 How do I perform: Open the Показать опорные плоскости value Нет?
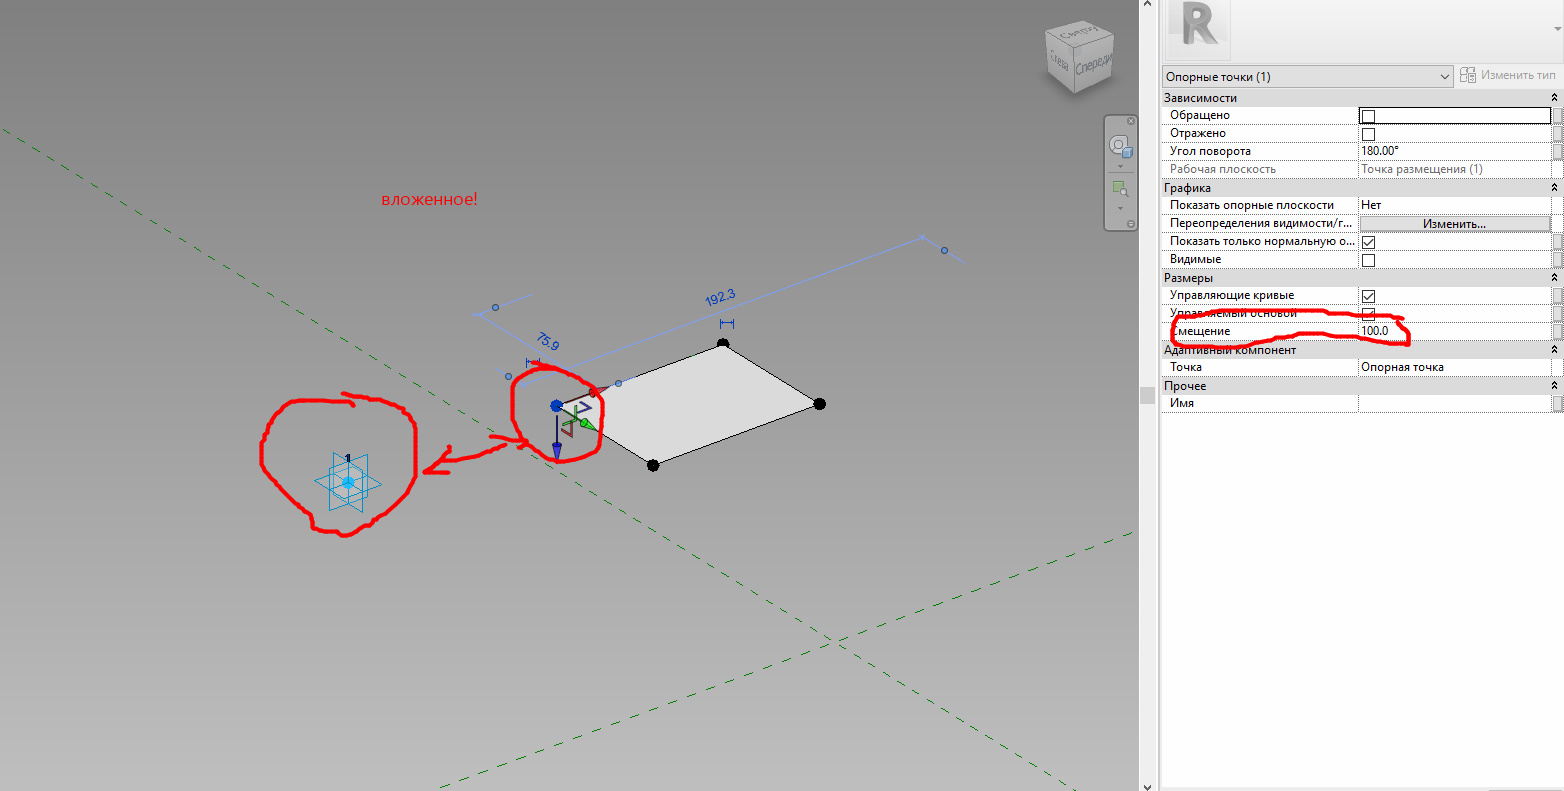coord(1454,205)
